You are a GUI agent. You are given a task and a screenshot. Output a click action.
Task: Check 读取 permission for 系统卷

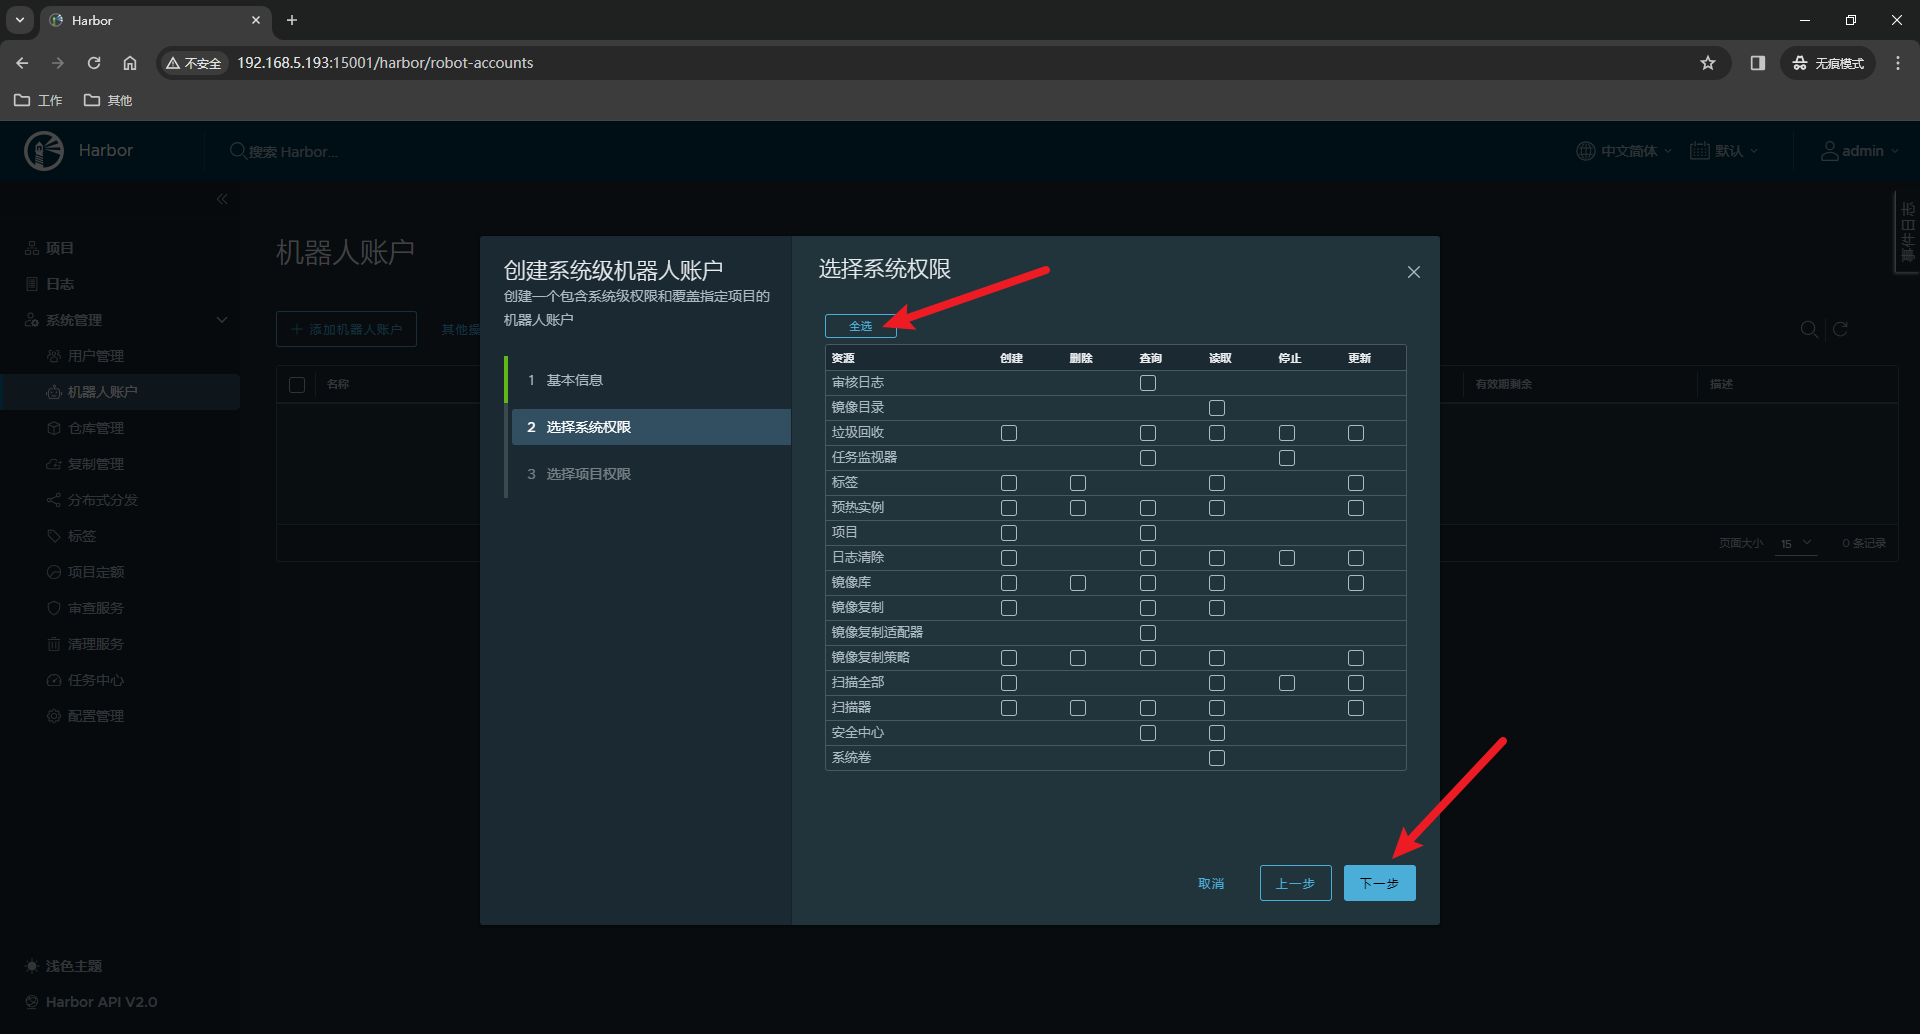point(1217,758)
